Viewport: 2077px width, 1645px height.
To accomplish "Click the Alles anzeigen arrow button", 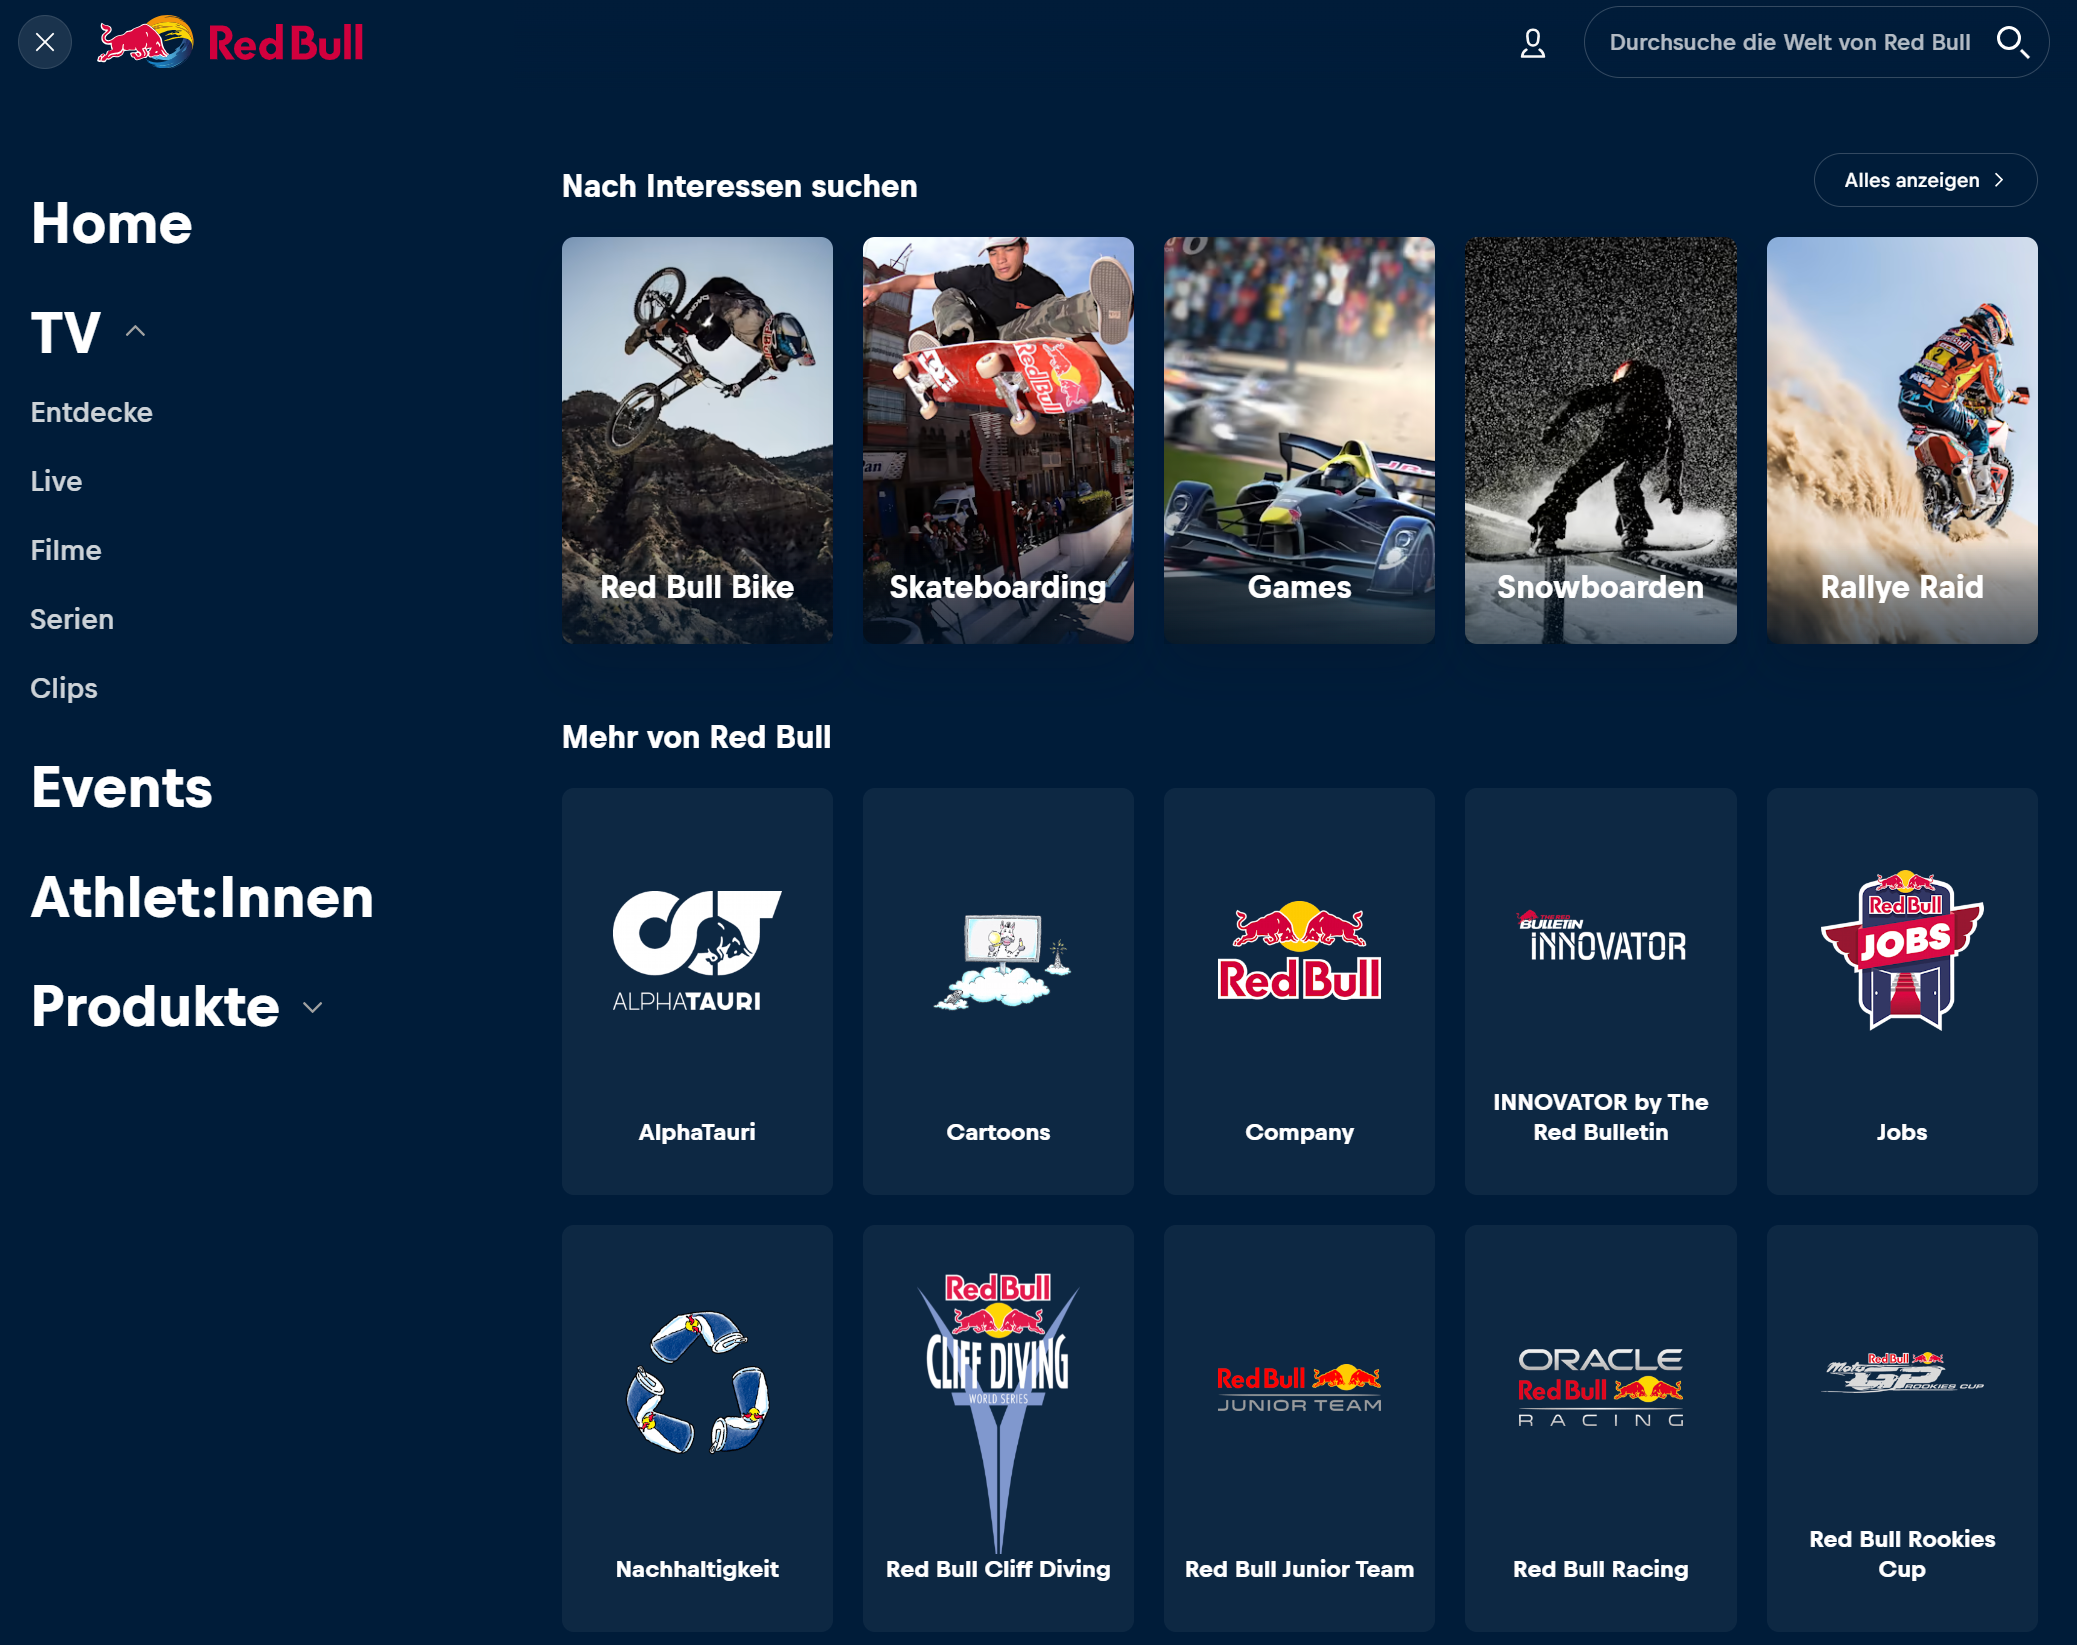I will [1925, 180].
